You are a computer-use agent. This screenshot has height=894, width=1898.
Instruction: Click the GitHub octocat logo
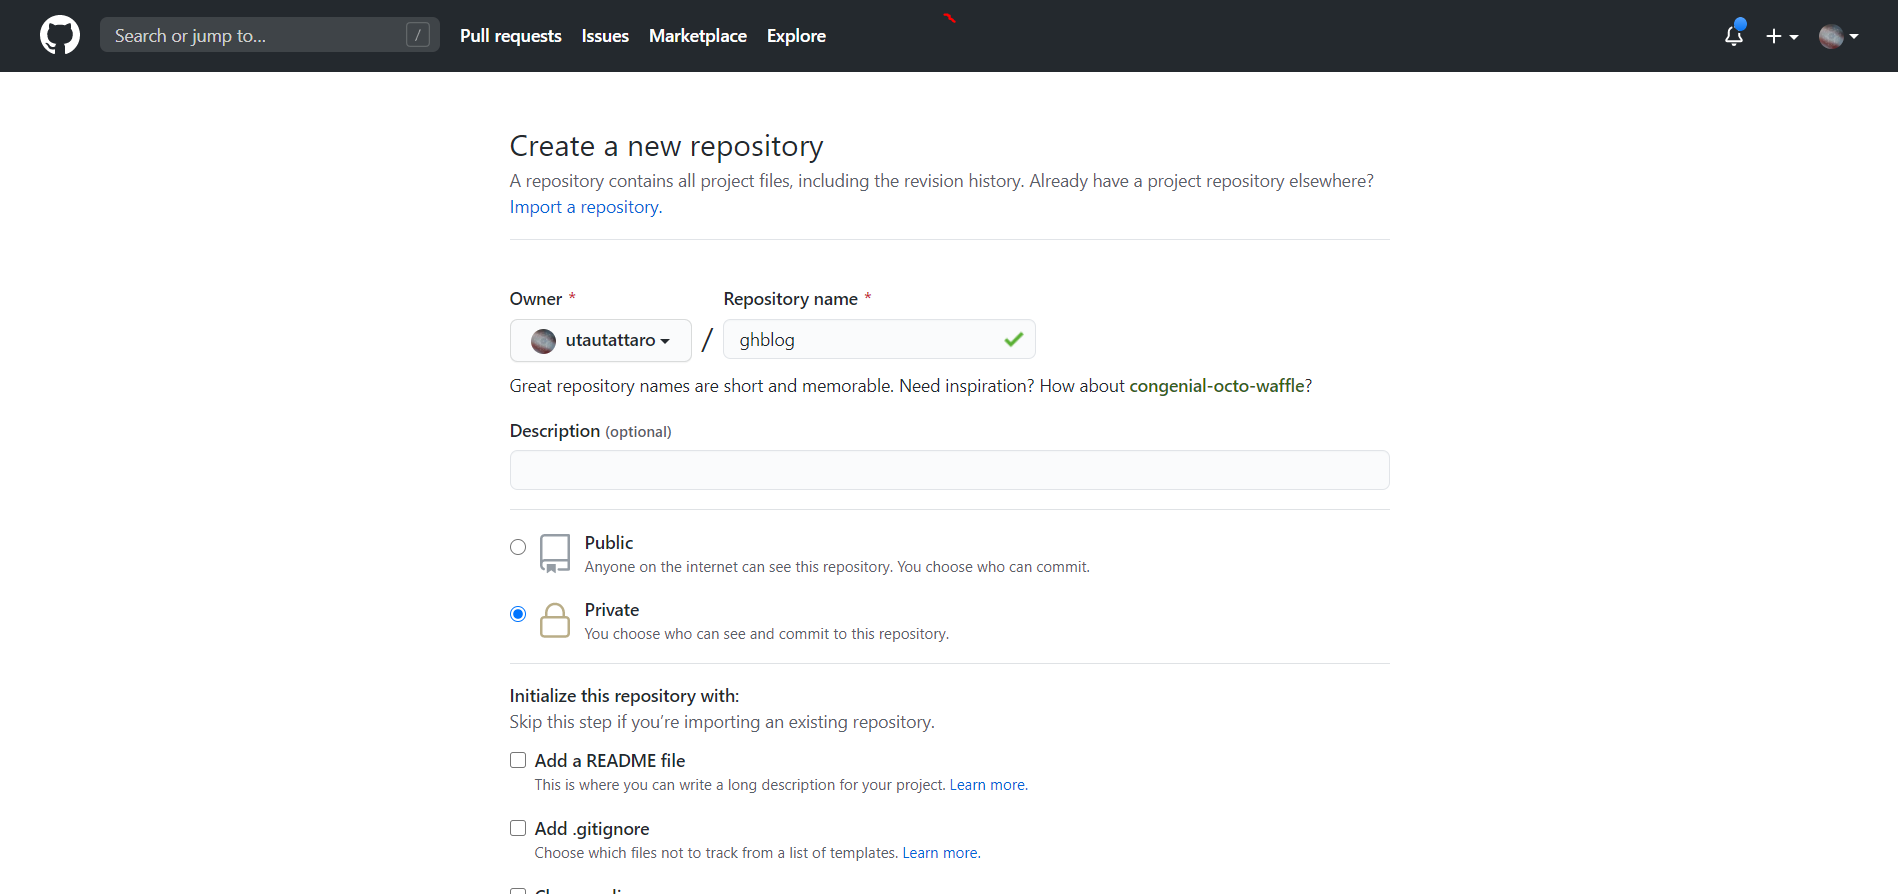60,35
